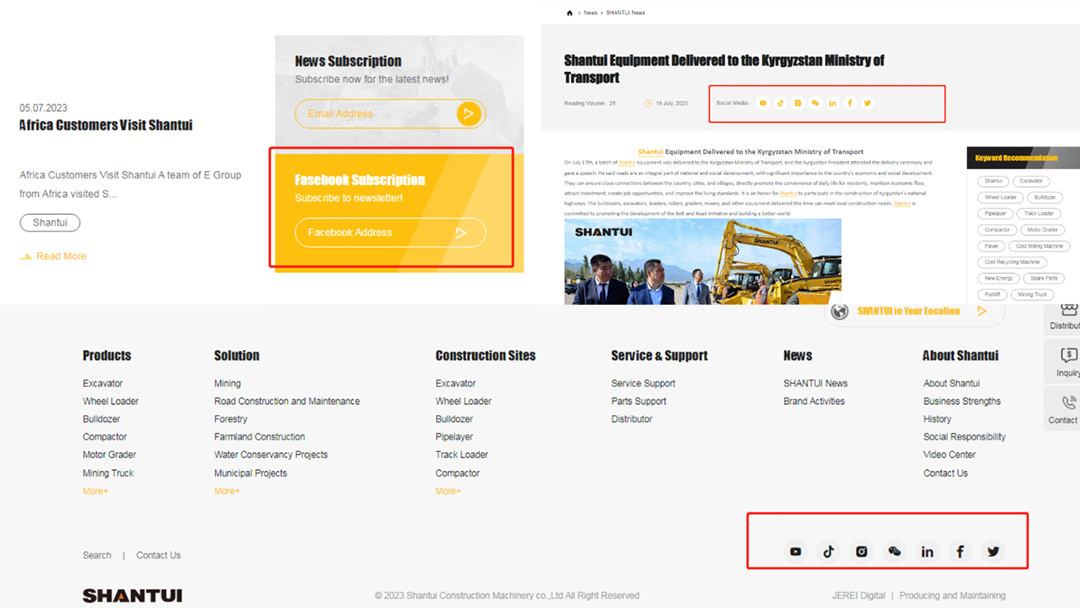Open Mining Truck under Products
This screenshot has width=1080, height=608.
point(108,473)
